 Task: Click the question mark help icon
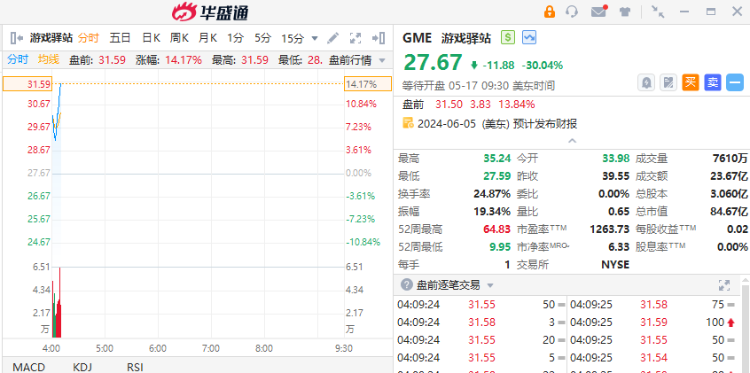tap(406, 285)
